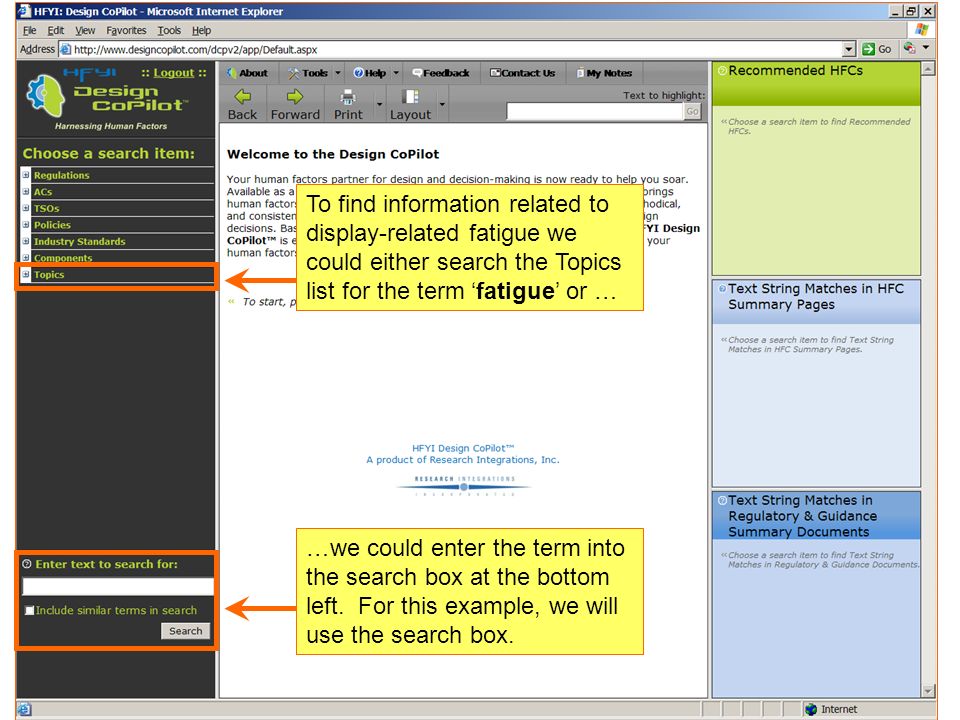Open the IE View menu
960x720 pixels.
[x=85, y=30]
